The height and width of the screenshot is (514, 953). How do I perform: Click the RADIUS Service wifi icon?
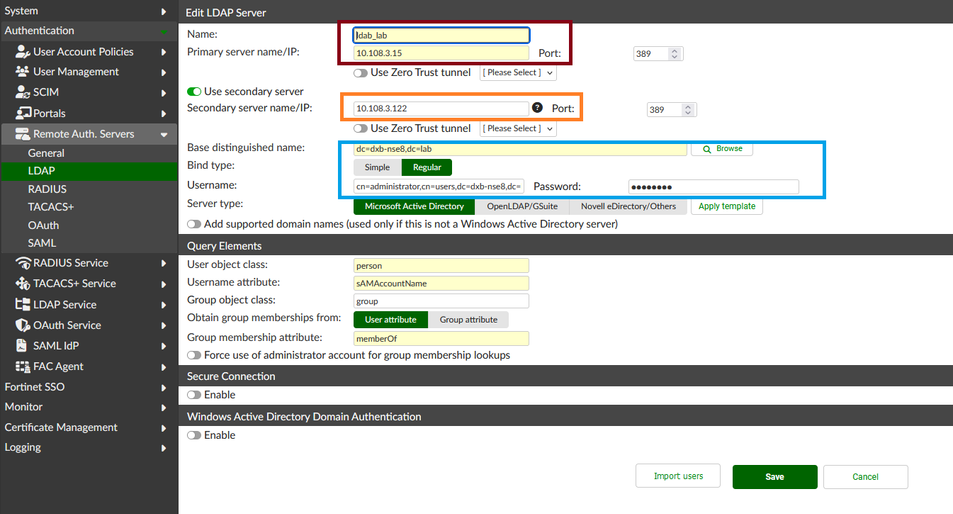pos(23,263)
